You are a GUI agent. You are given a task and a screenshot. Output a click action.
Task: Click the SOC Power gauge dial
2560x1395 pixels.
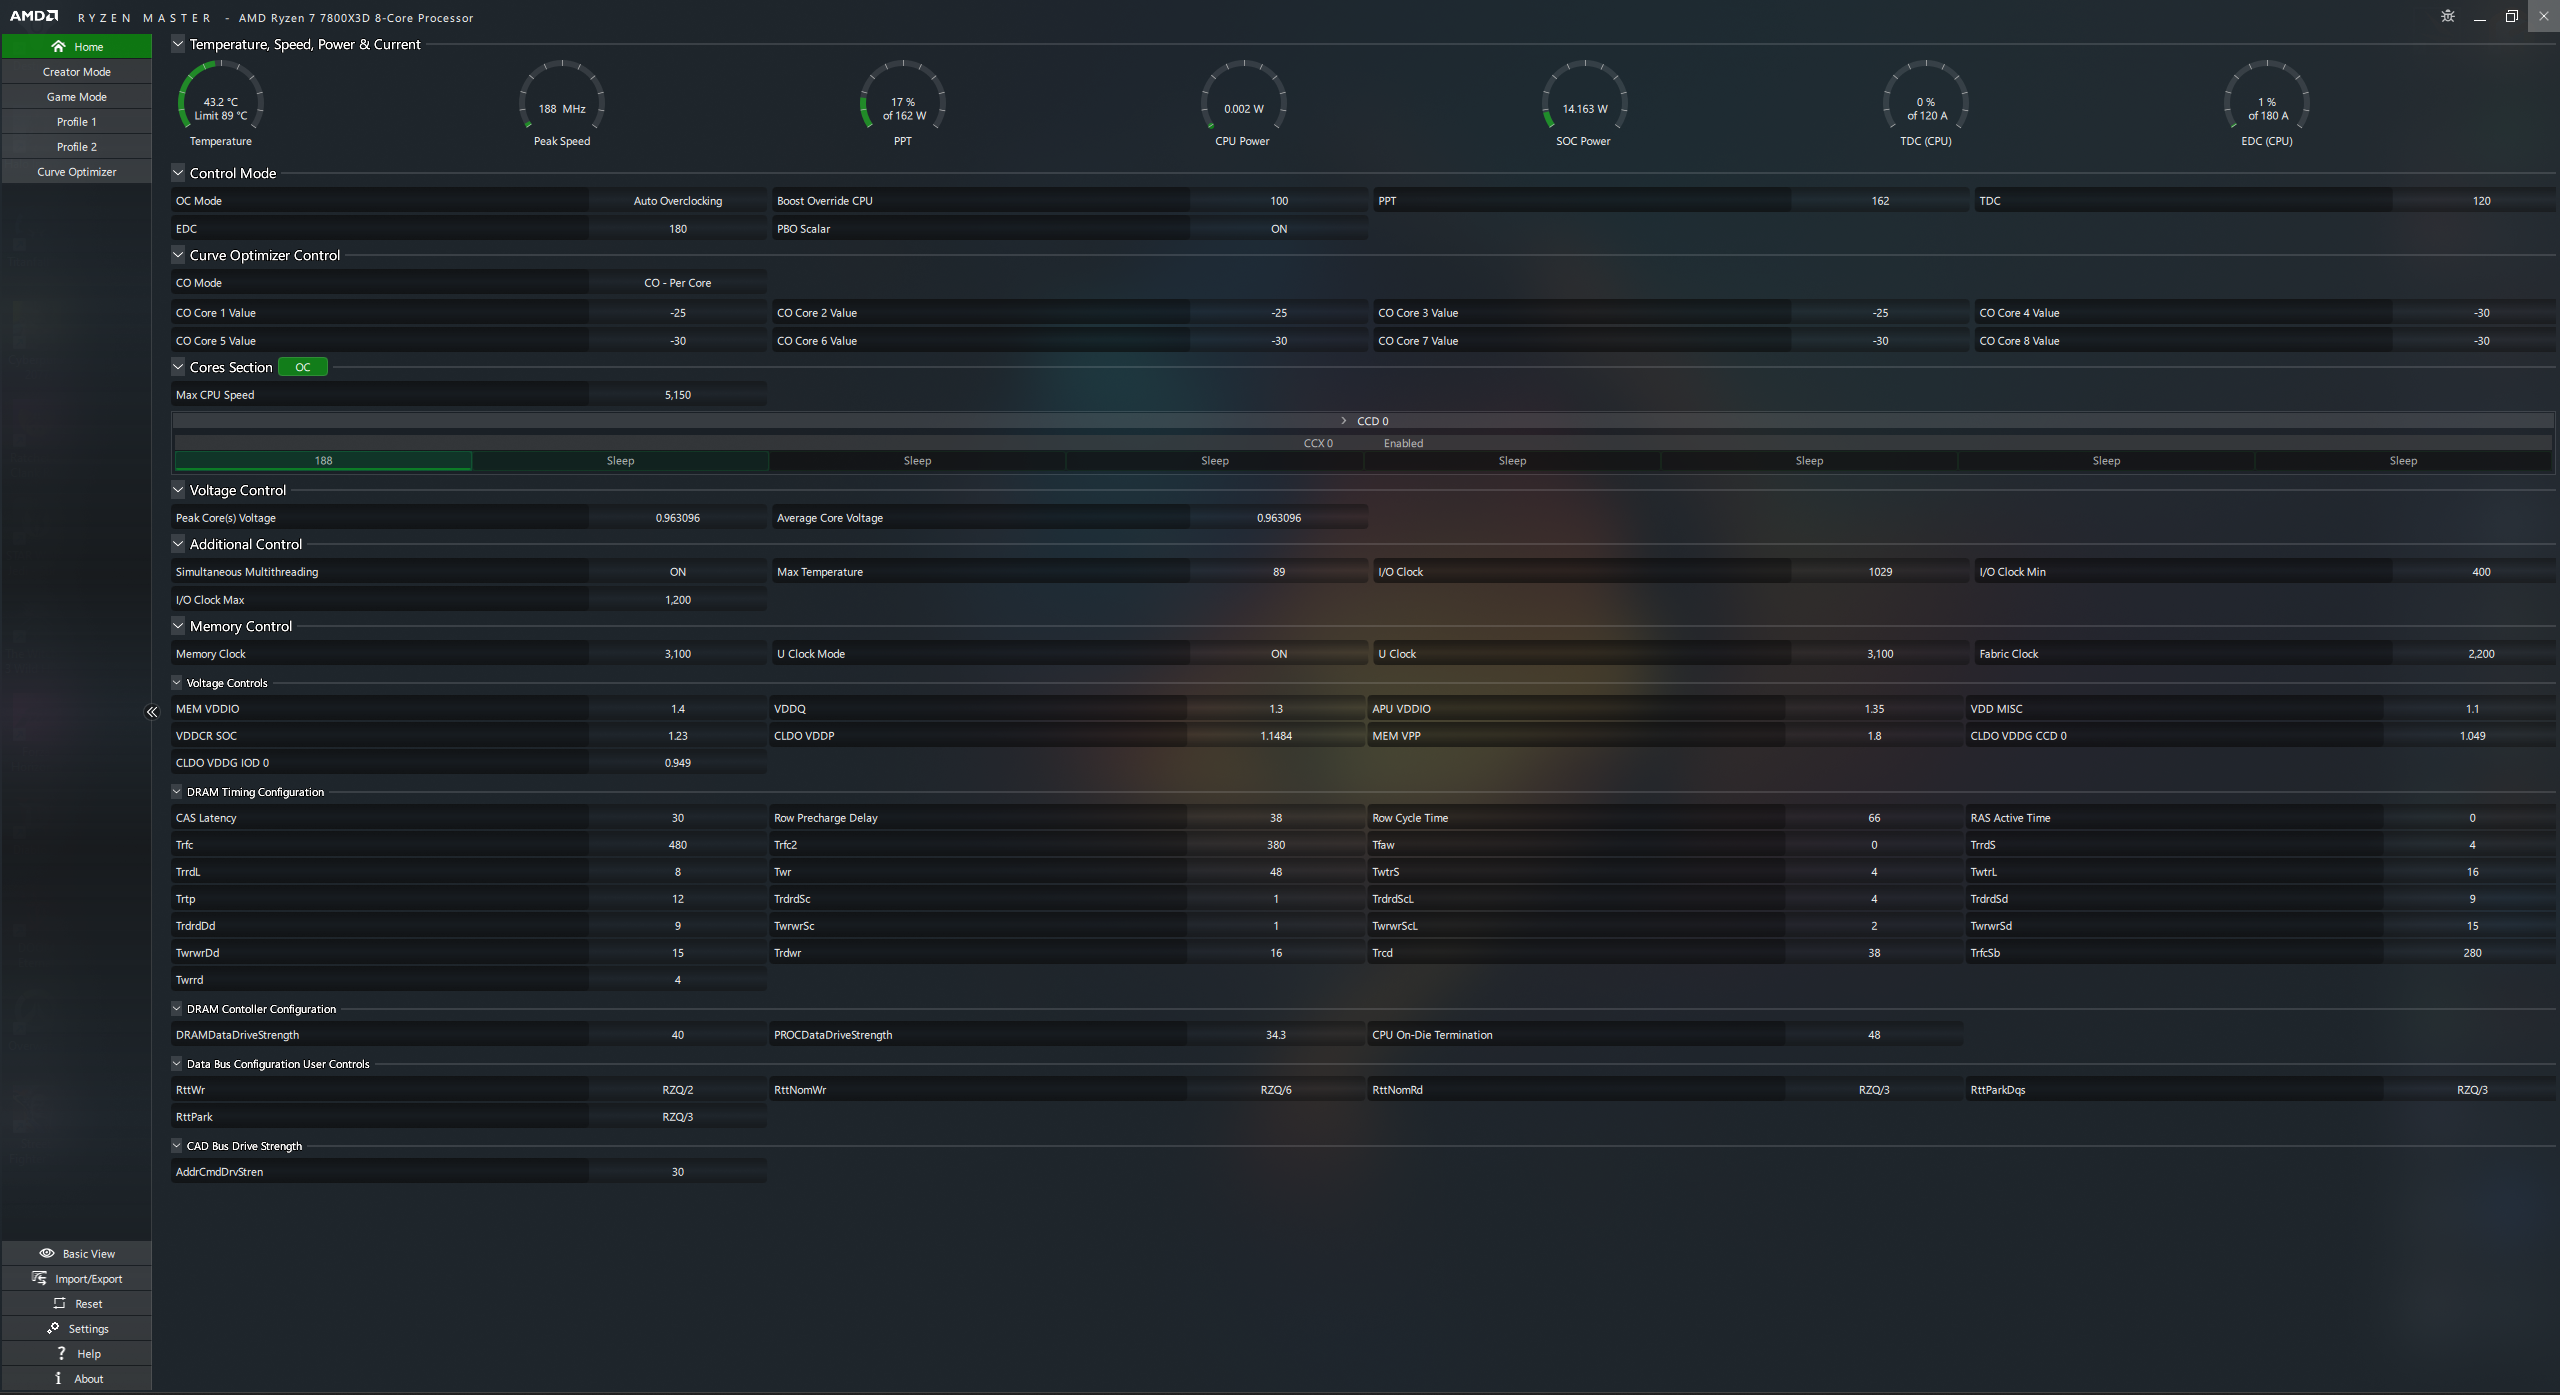click(x=1584, y=97)
